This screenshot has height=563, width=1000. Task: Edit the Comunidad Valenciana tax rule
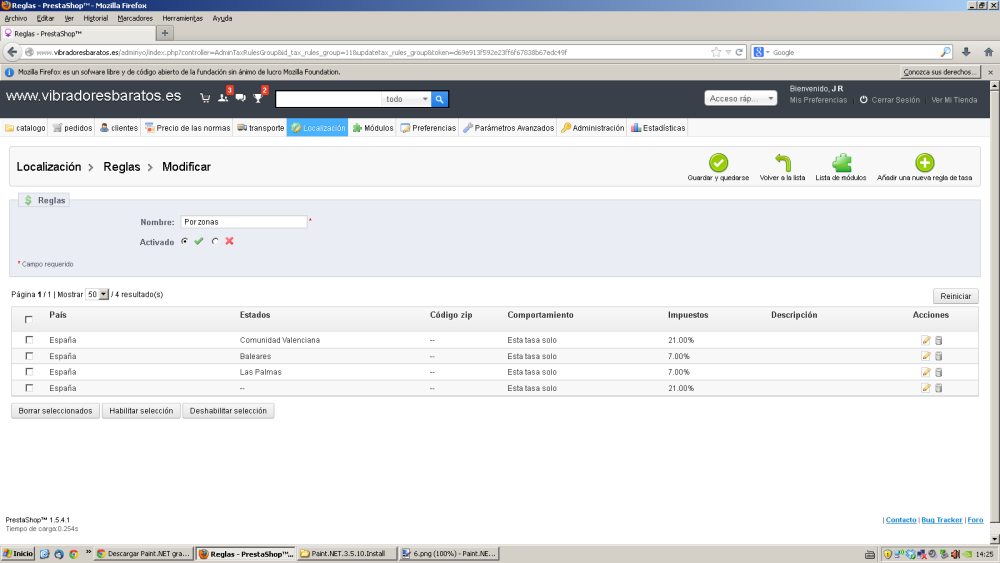click(x=926, y=340)
